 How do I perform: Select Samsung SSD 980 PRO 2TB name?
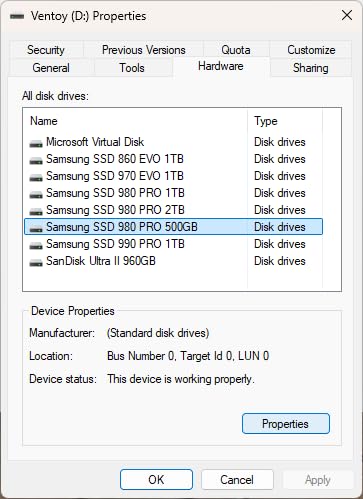click(x=115, y=210)
